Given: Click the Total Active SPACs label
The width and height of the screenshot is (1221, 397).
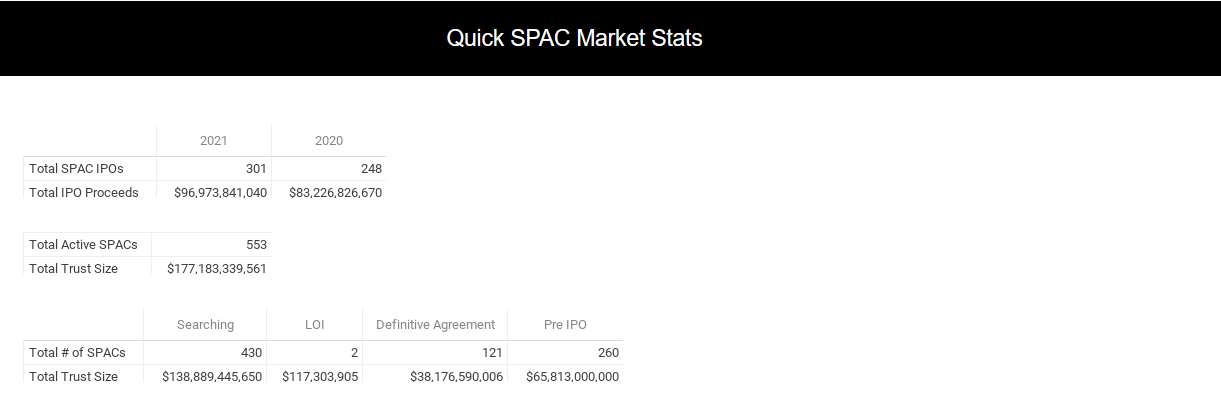Looking at the screenshot, I should tap(84, 245).
